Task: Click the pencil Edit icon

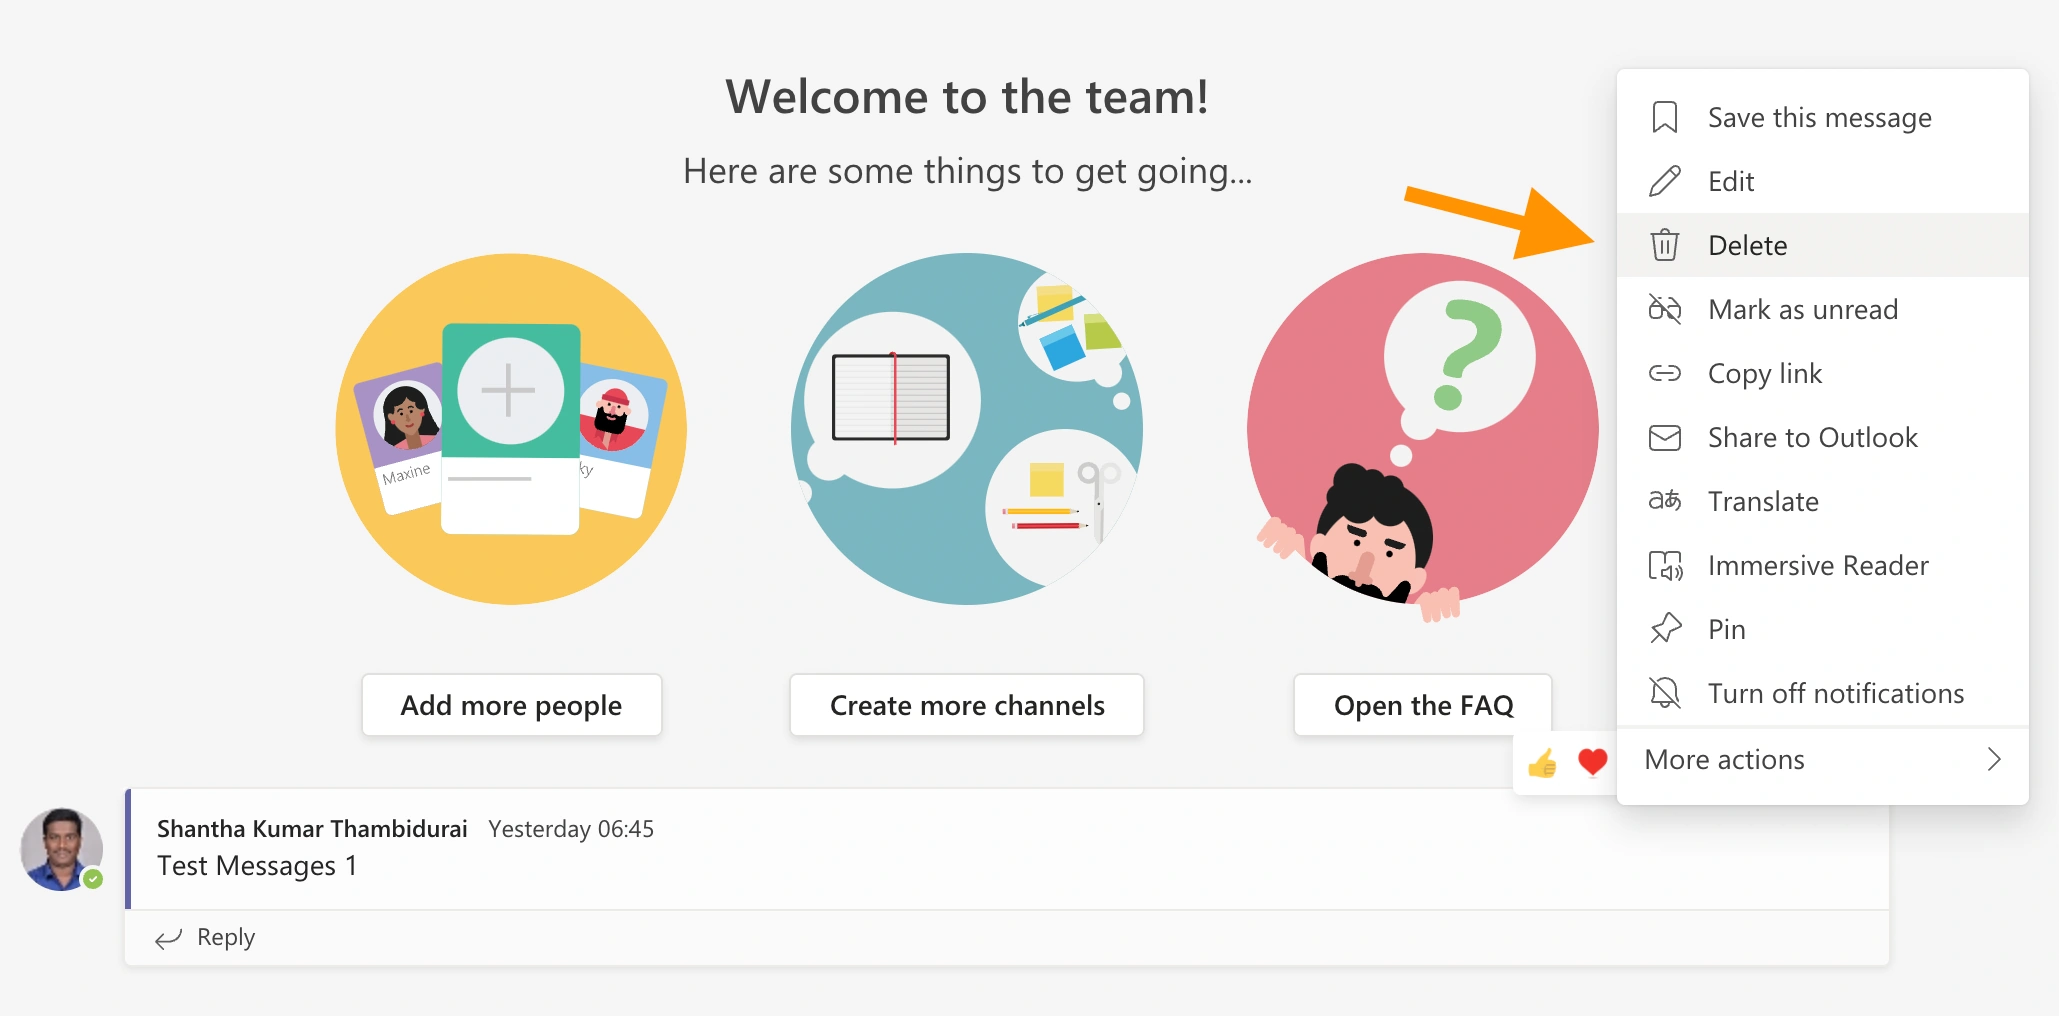Action: coord(1665,181)
